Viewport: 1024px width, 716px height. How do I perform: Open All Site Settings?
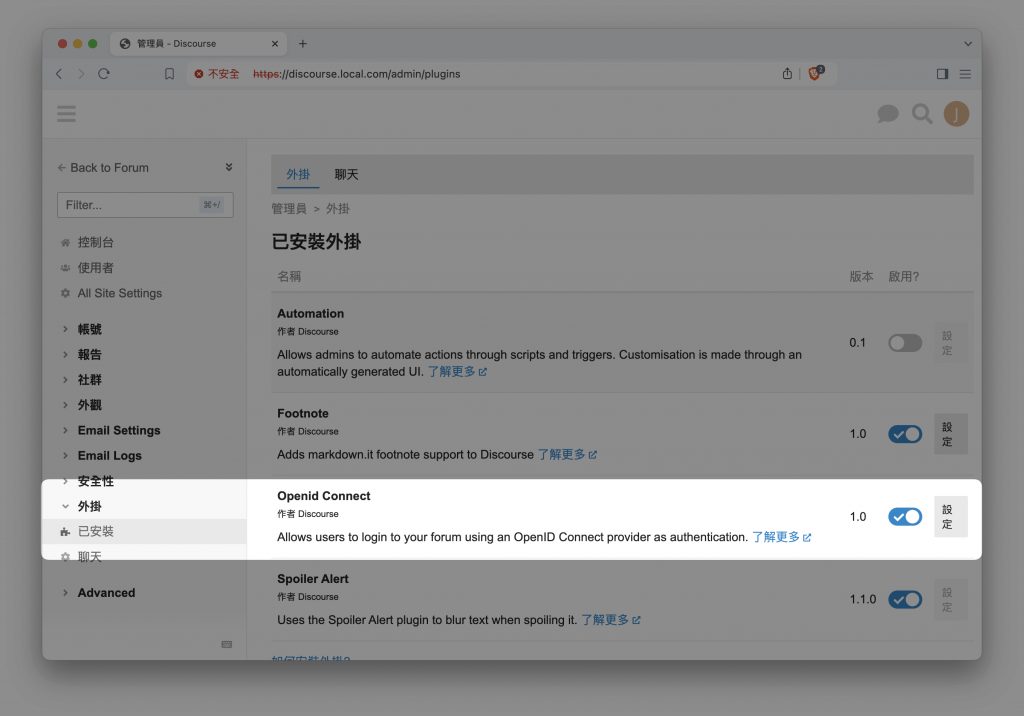pyautogui.click(x=120, y=293)
